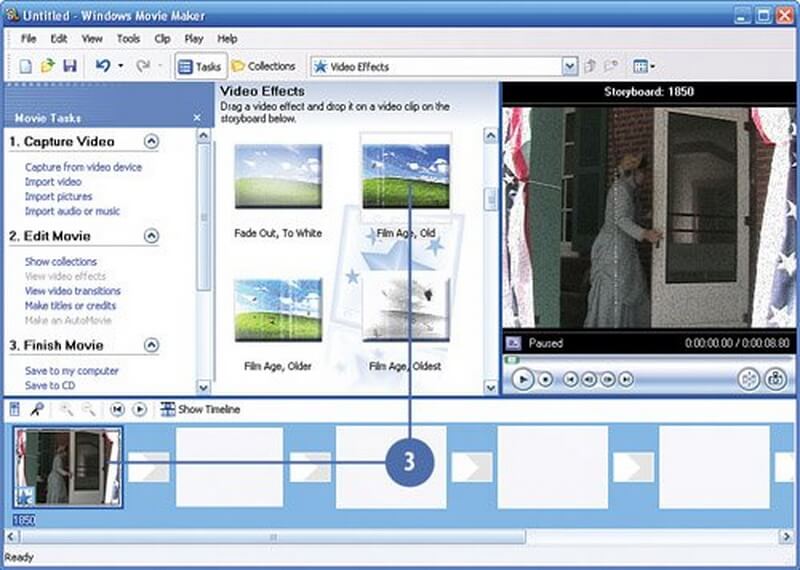
Task: Click the preview monitor Play button
Action: coord(522,379)
